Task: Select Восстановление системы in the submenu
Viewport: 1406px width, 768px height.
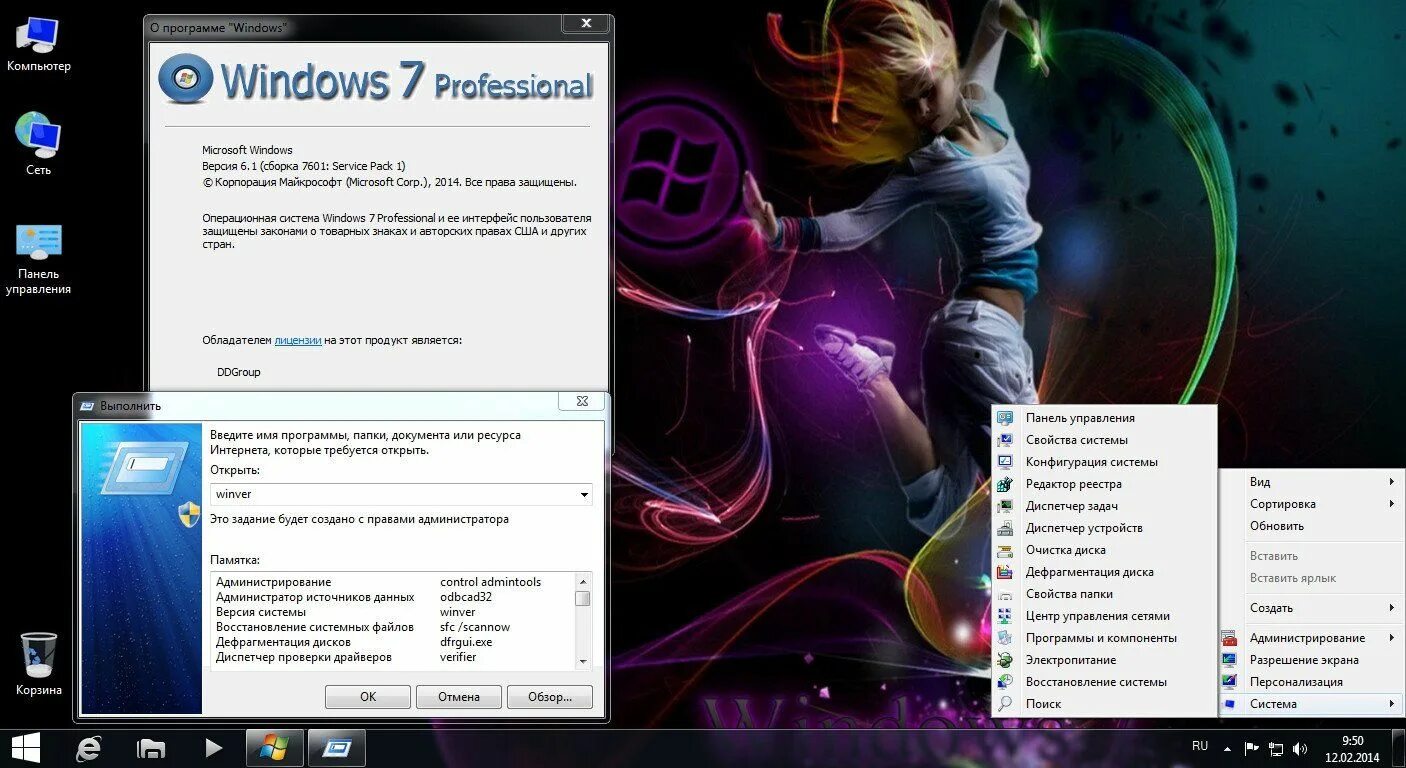Action: 1104,682
